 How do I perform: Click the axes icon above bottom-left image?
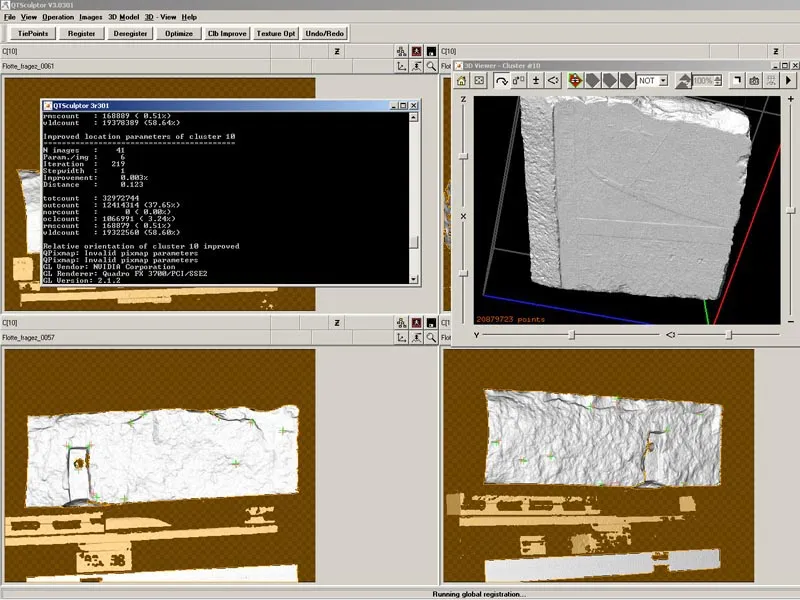[402, 338]
